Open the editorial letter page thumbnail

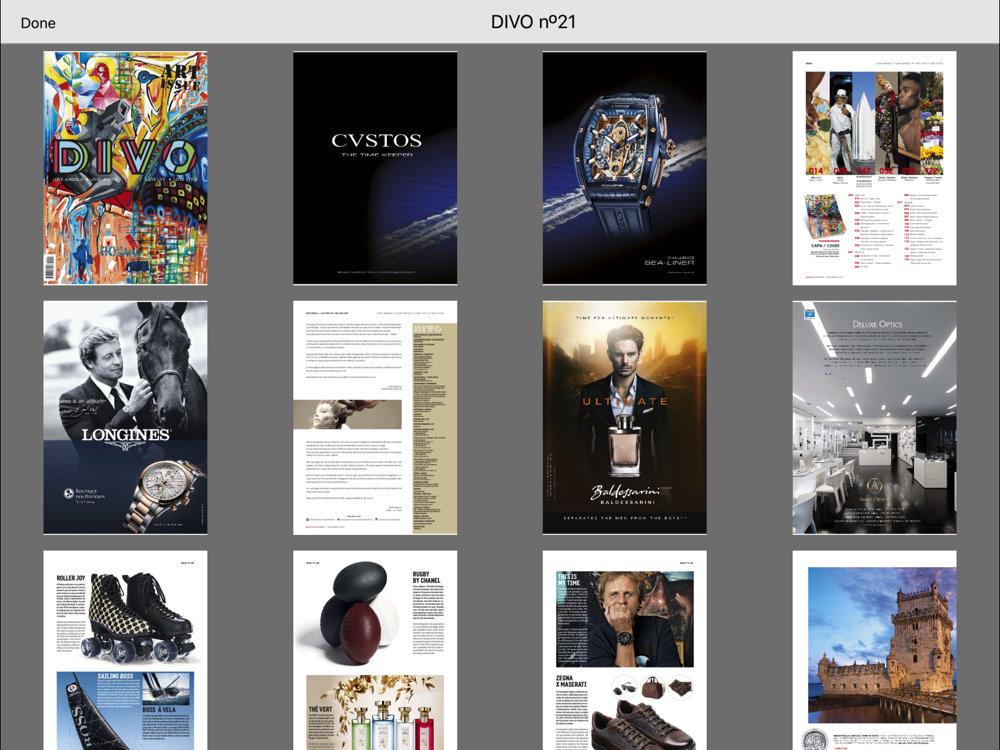tap(375, 418)
